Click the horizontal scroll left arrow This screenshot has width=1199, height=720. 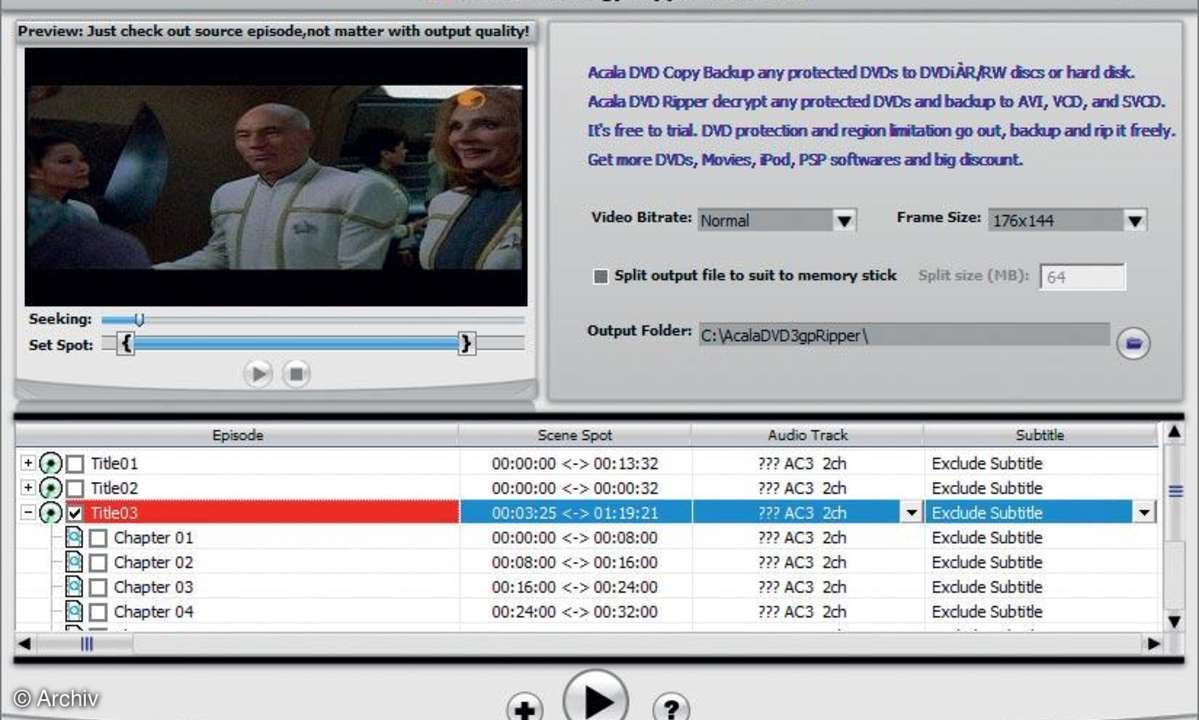(x=24, y=644)
